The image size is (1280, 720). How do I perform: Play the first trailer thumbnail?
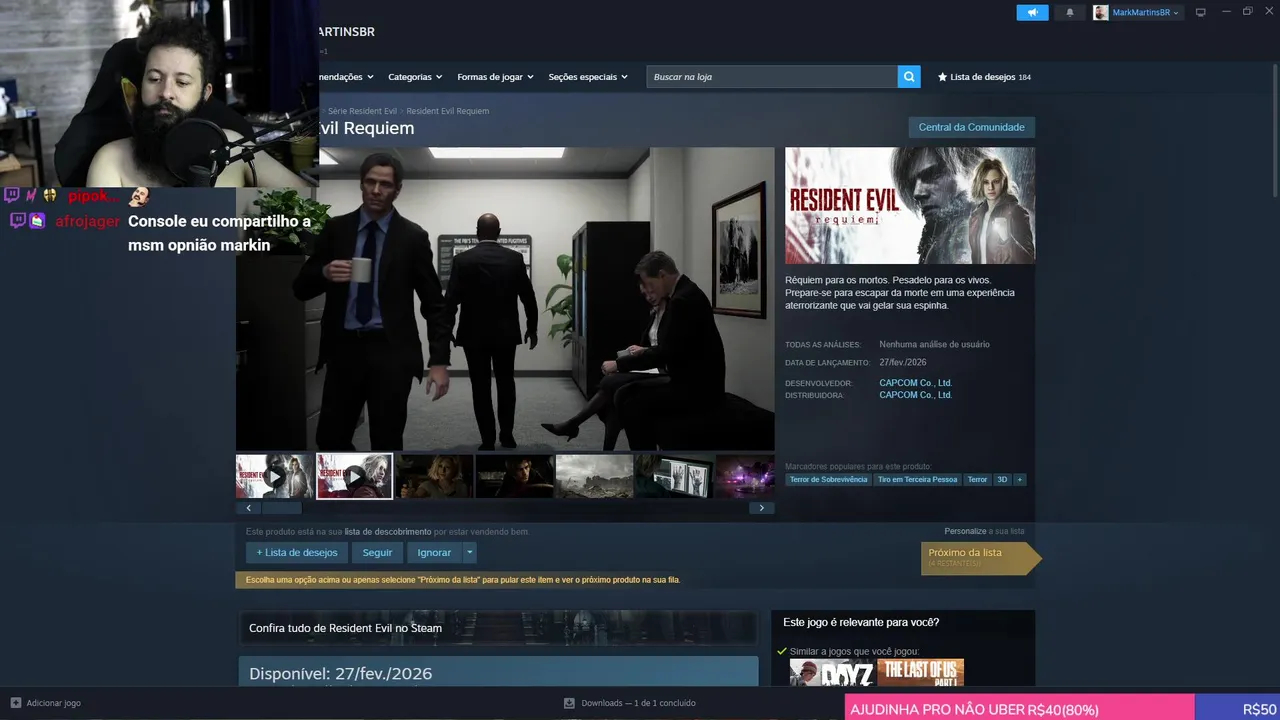click(274, 476)
